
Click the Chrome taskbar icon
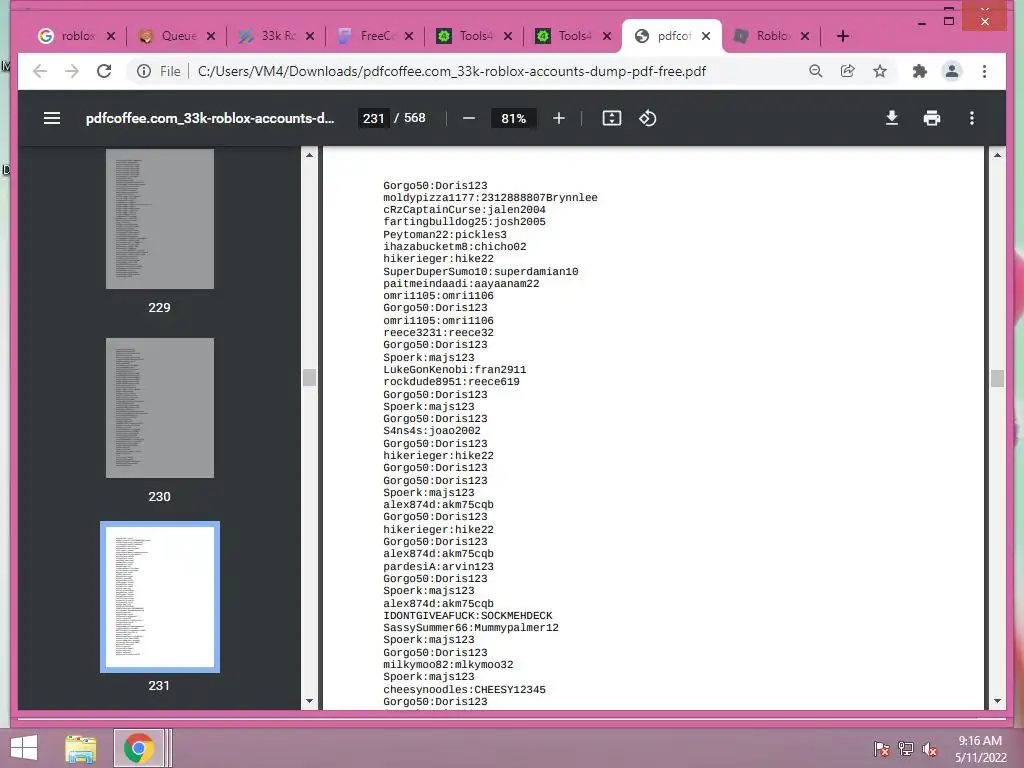tap(138, 748)
